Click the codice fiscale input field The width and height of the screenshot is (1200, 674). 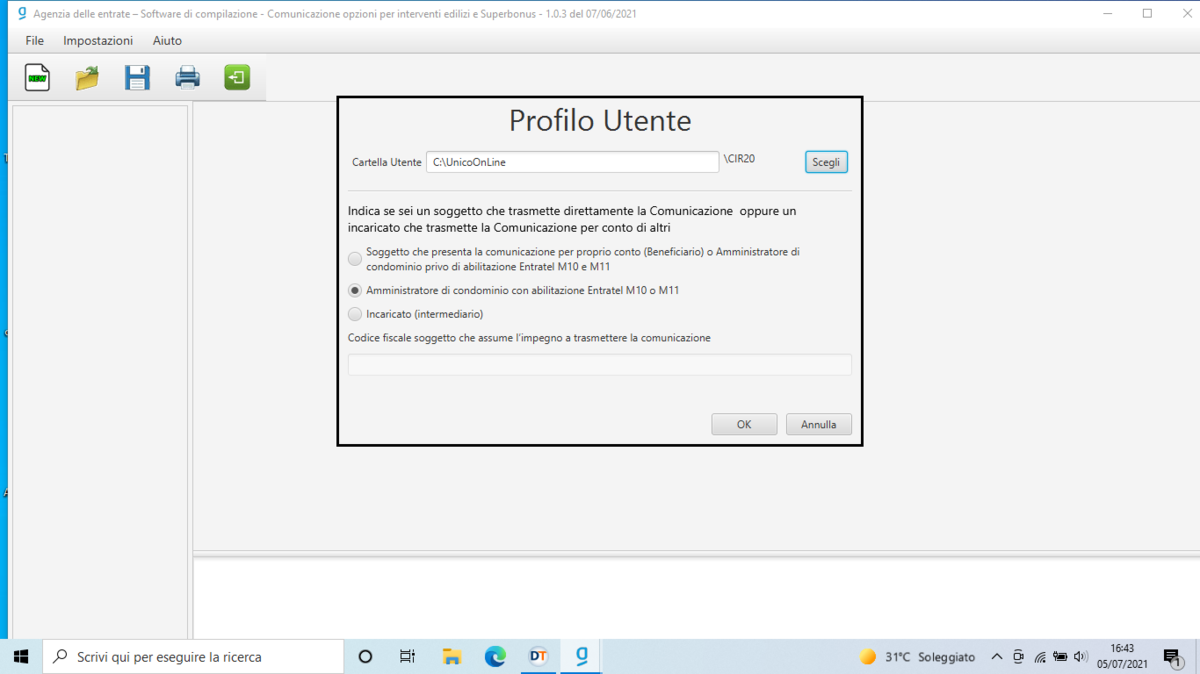pyautogui.click(x=599, y=364)
